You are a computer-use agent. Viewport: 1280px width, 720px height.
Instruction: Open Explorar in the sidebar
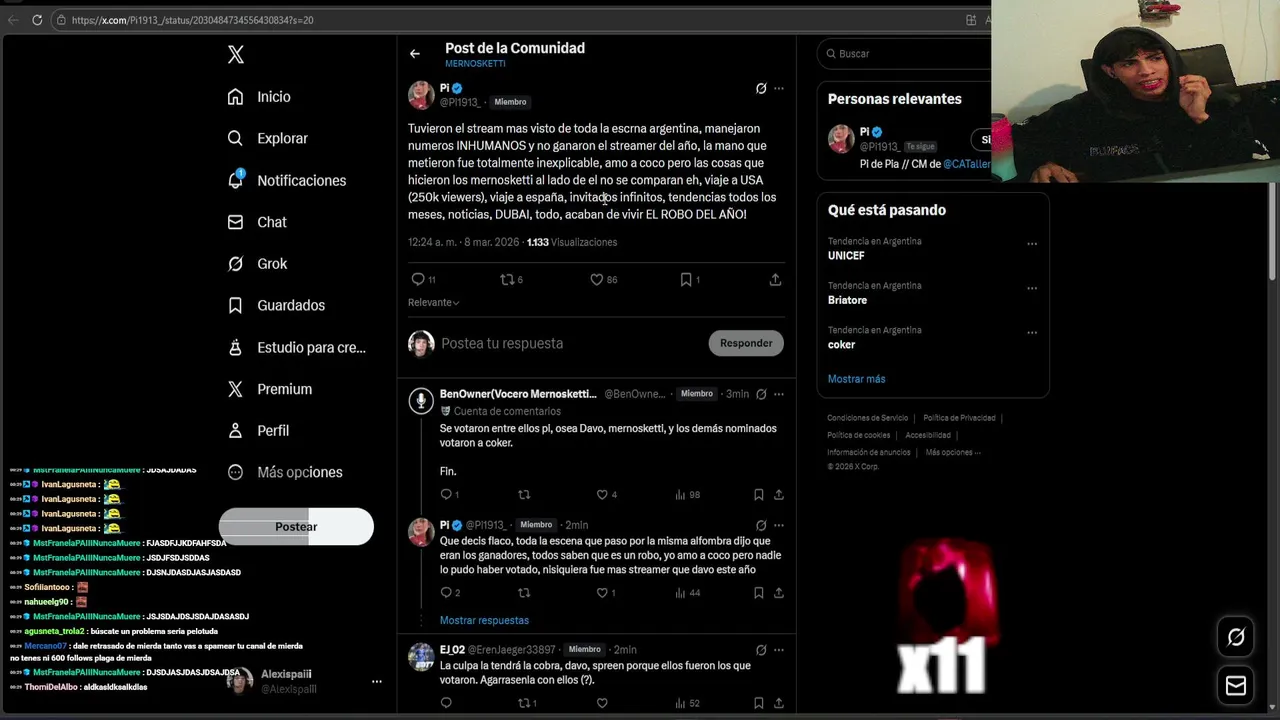tap(267, 139)
